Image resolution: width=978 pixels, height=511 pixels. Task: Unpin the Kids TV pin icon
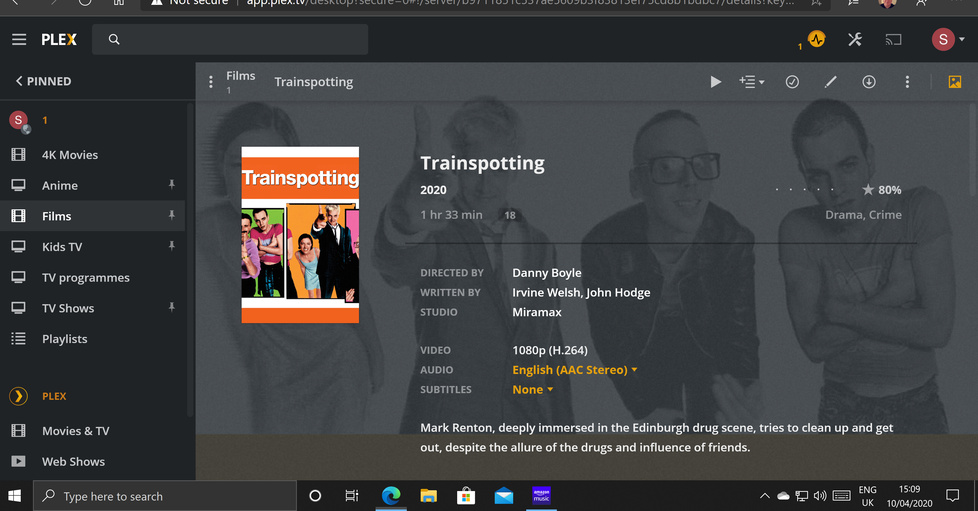[x=172, y=246]
